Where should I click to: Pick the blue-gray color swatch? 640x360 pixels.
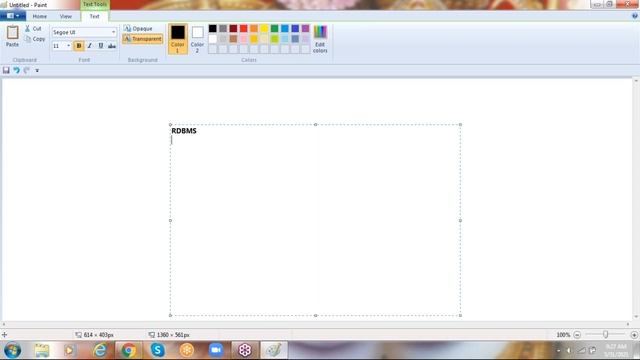295,39
